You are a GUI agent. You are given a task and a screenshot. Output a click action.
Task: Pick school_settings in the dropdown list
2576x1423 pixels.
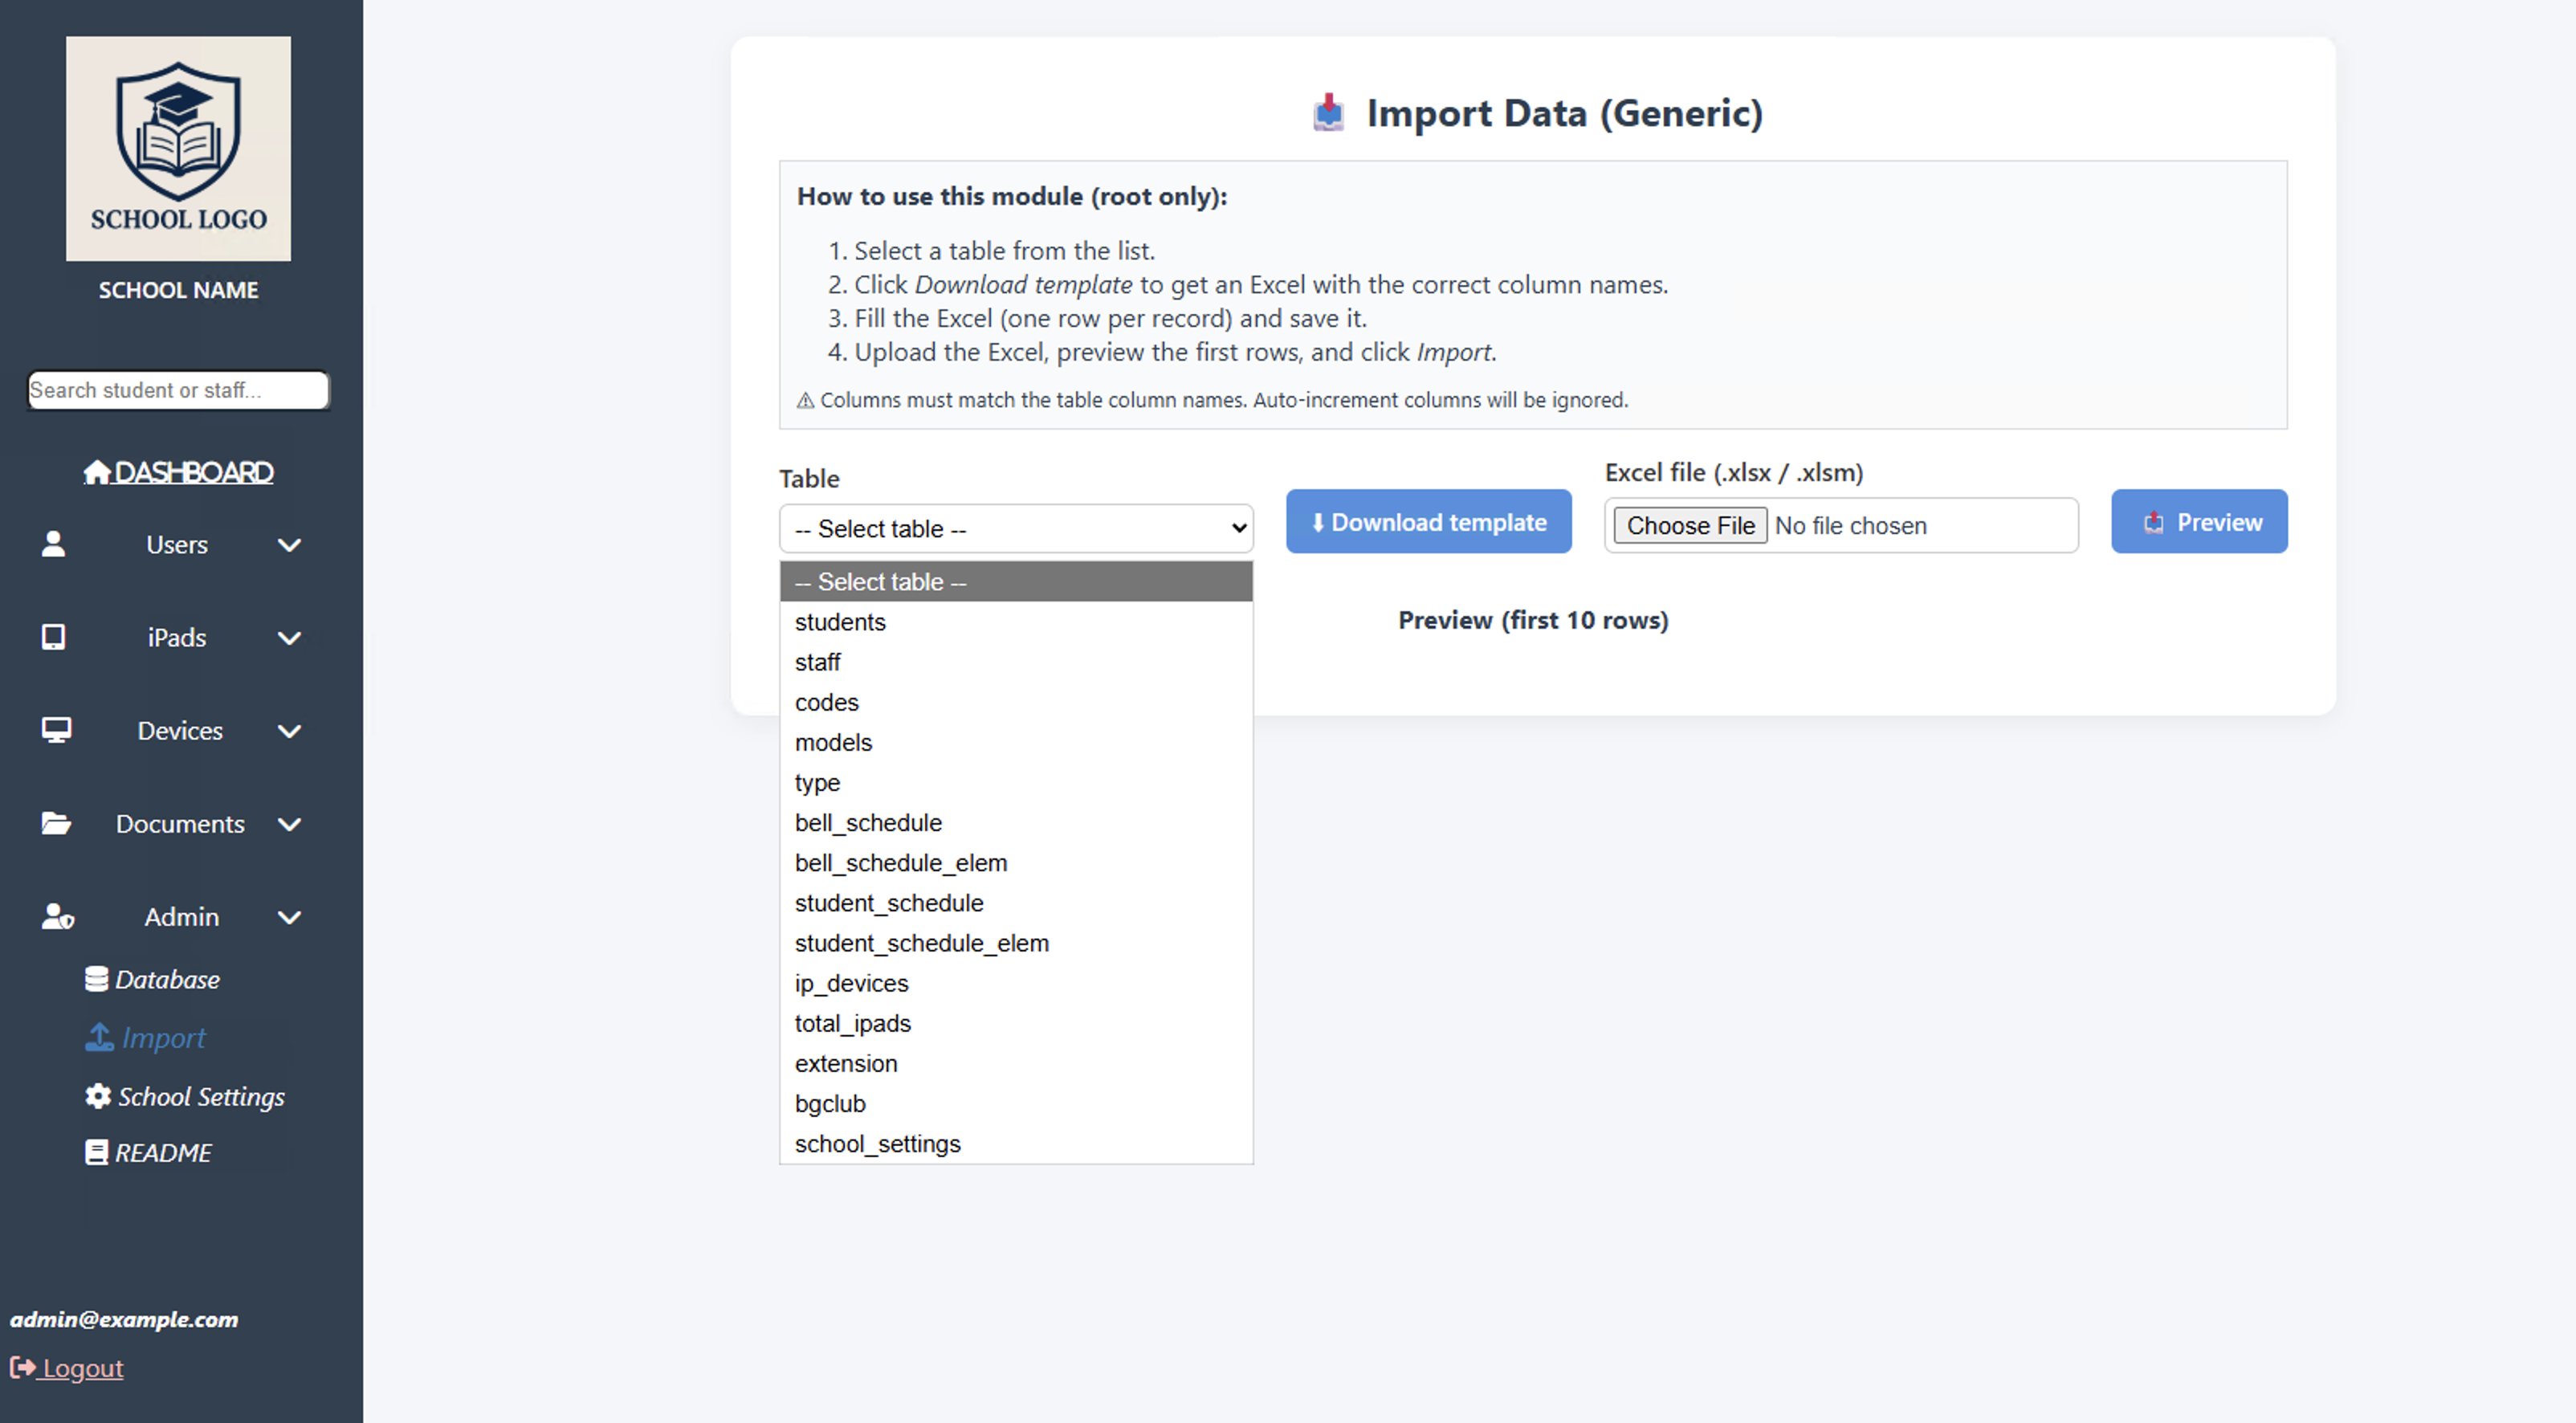click(x=877, y=1144)
